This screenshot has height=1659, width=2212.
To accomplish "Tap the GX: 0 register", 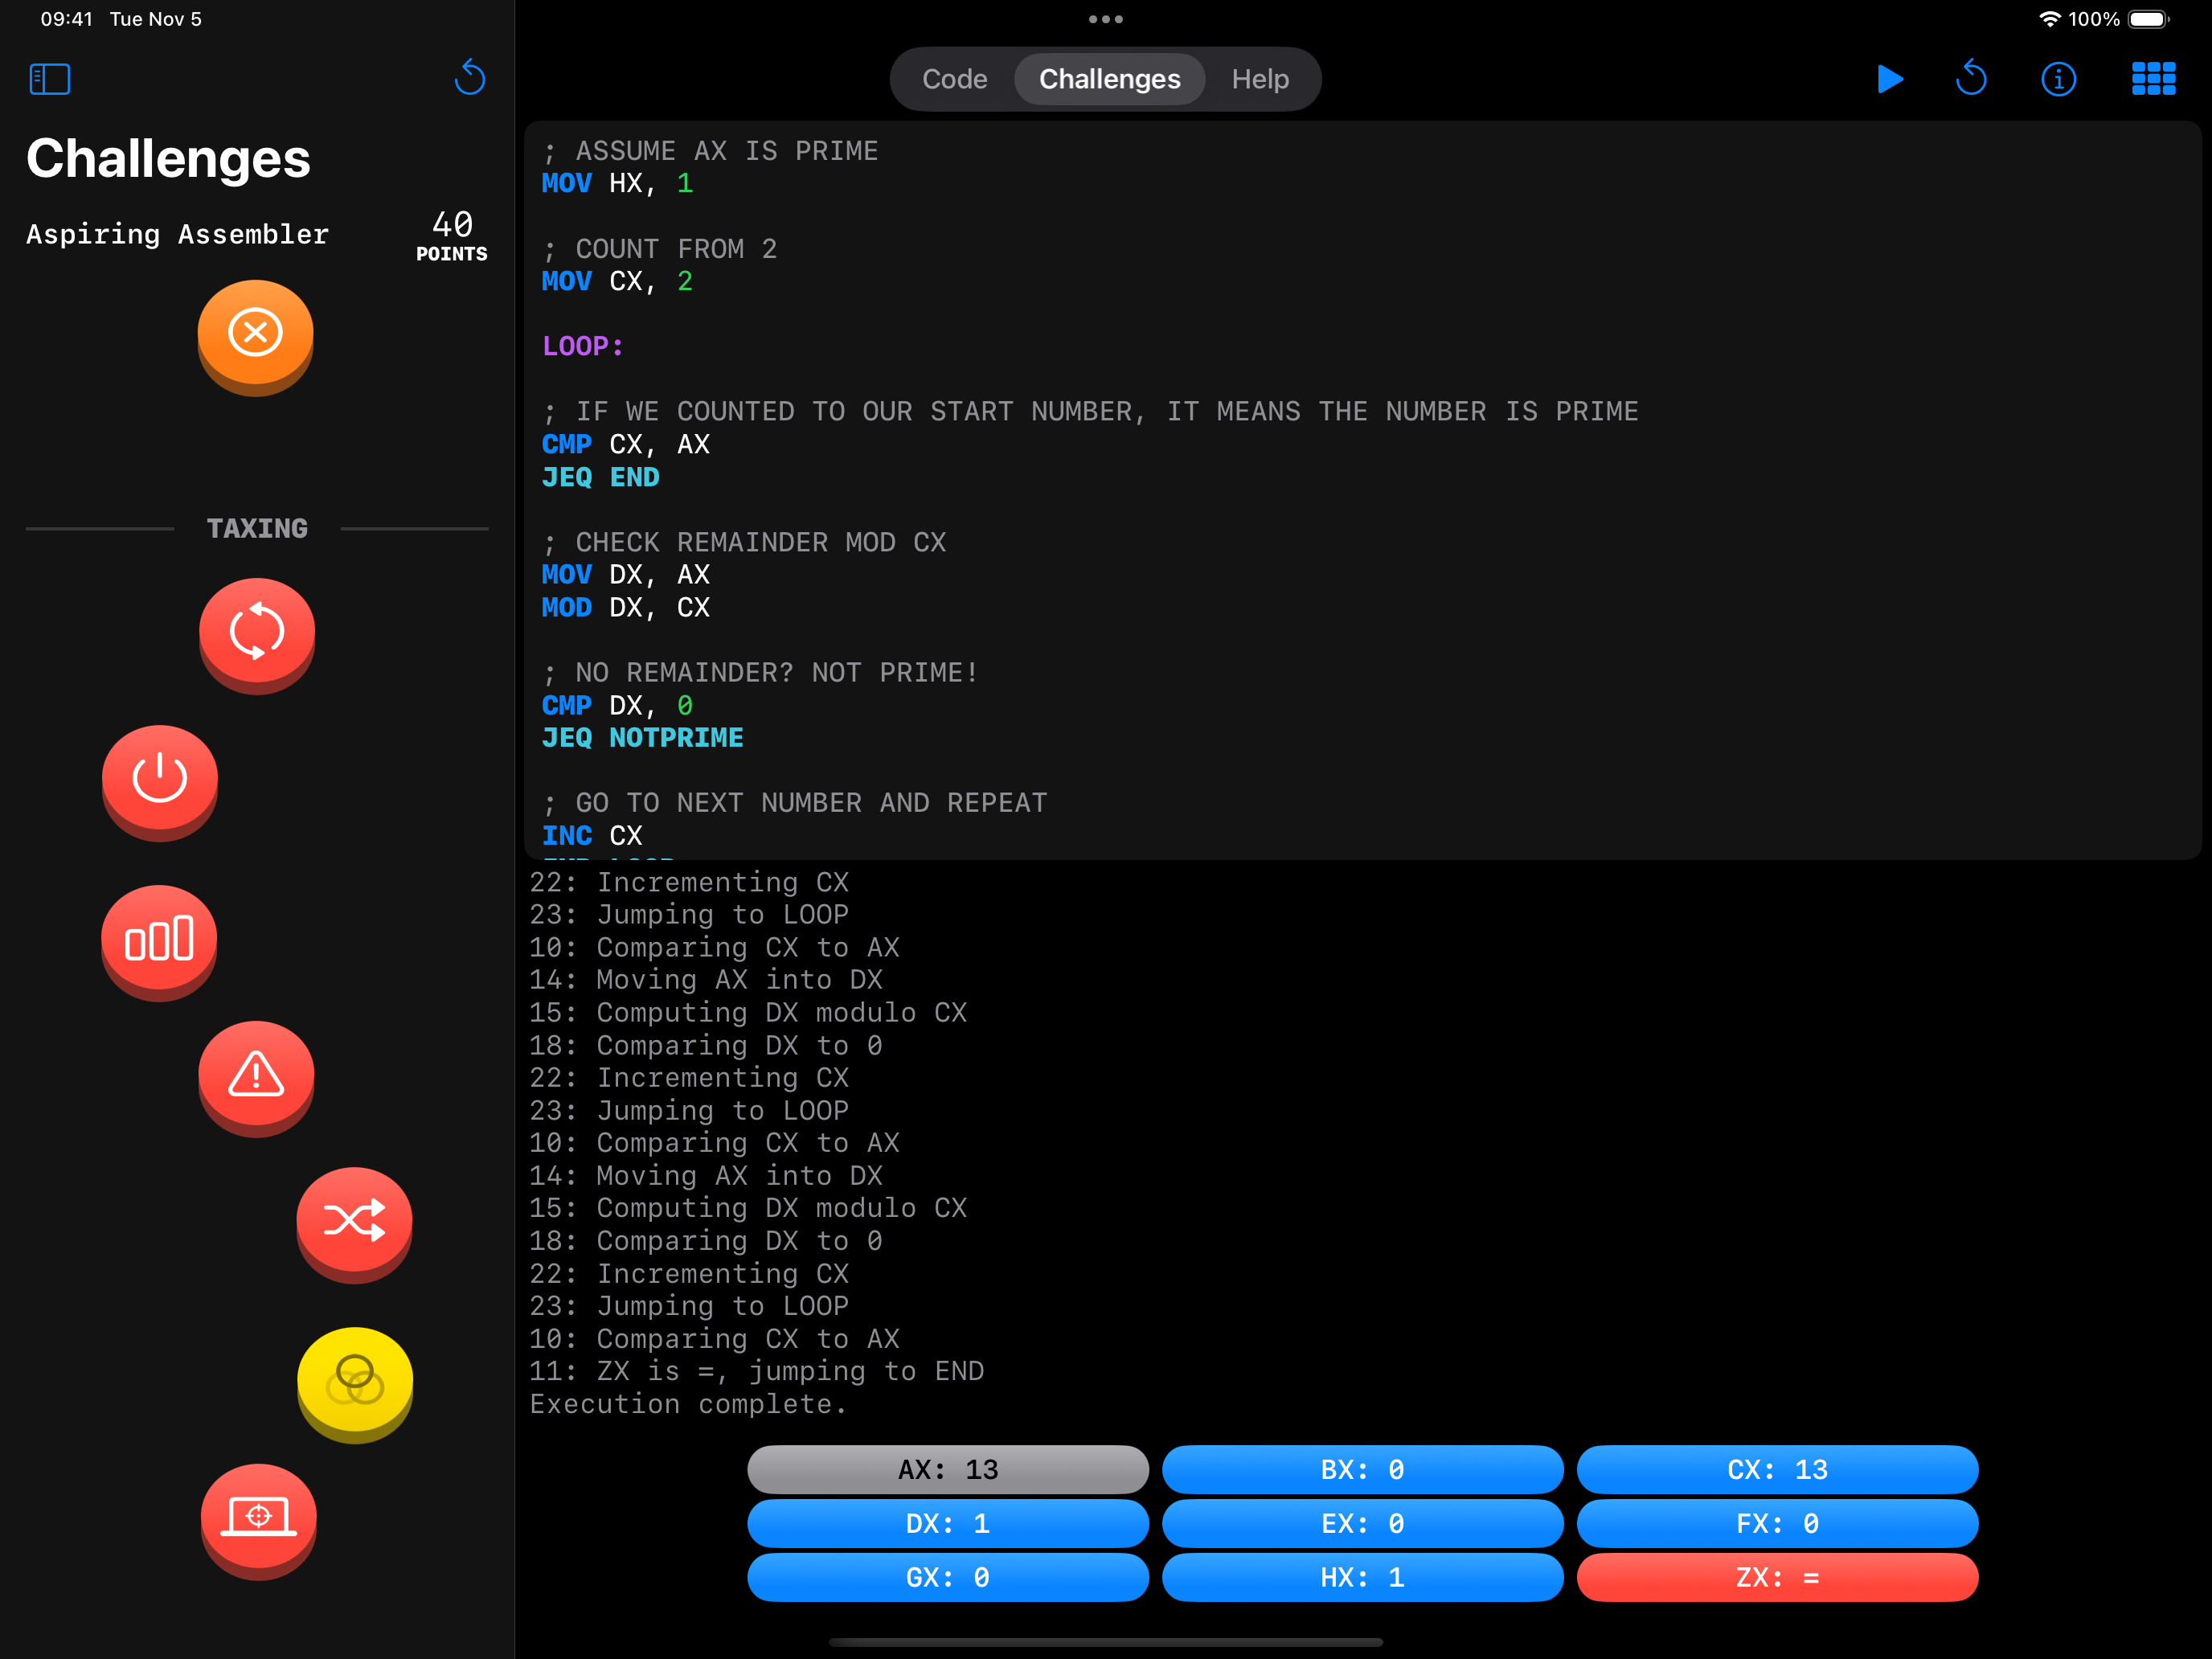I will coord(947,1577).
